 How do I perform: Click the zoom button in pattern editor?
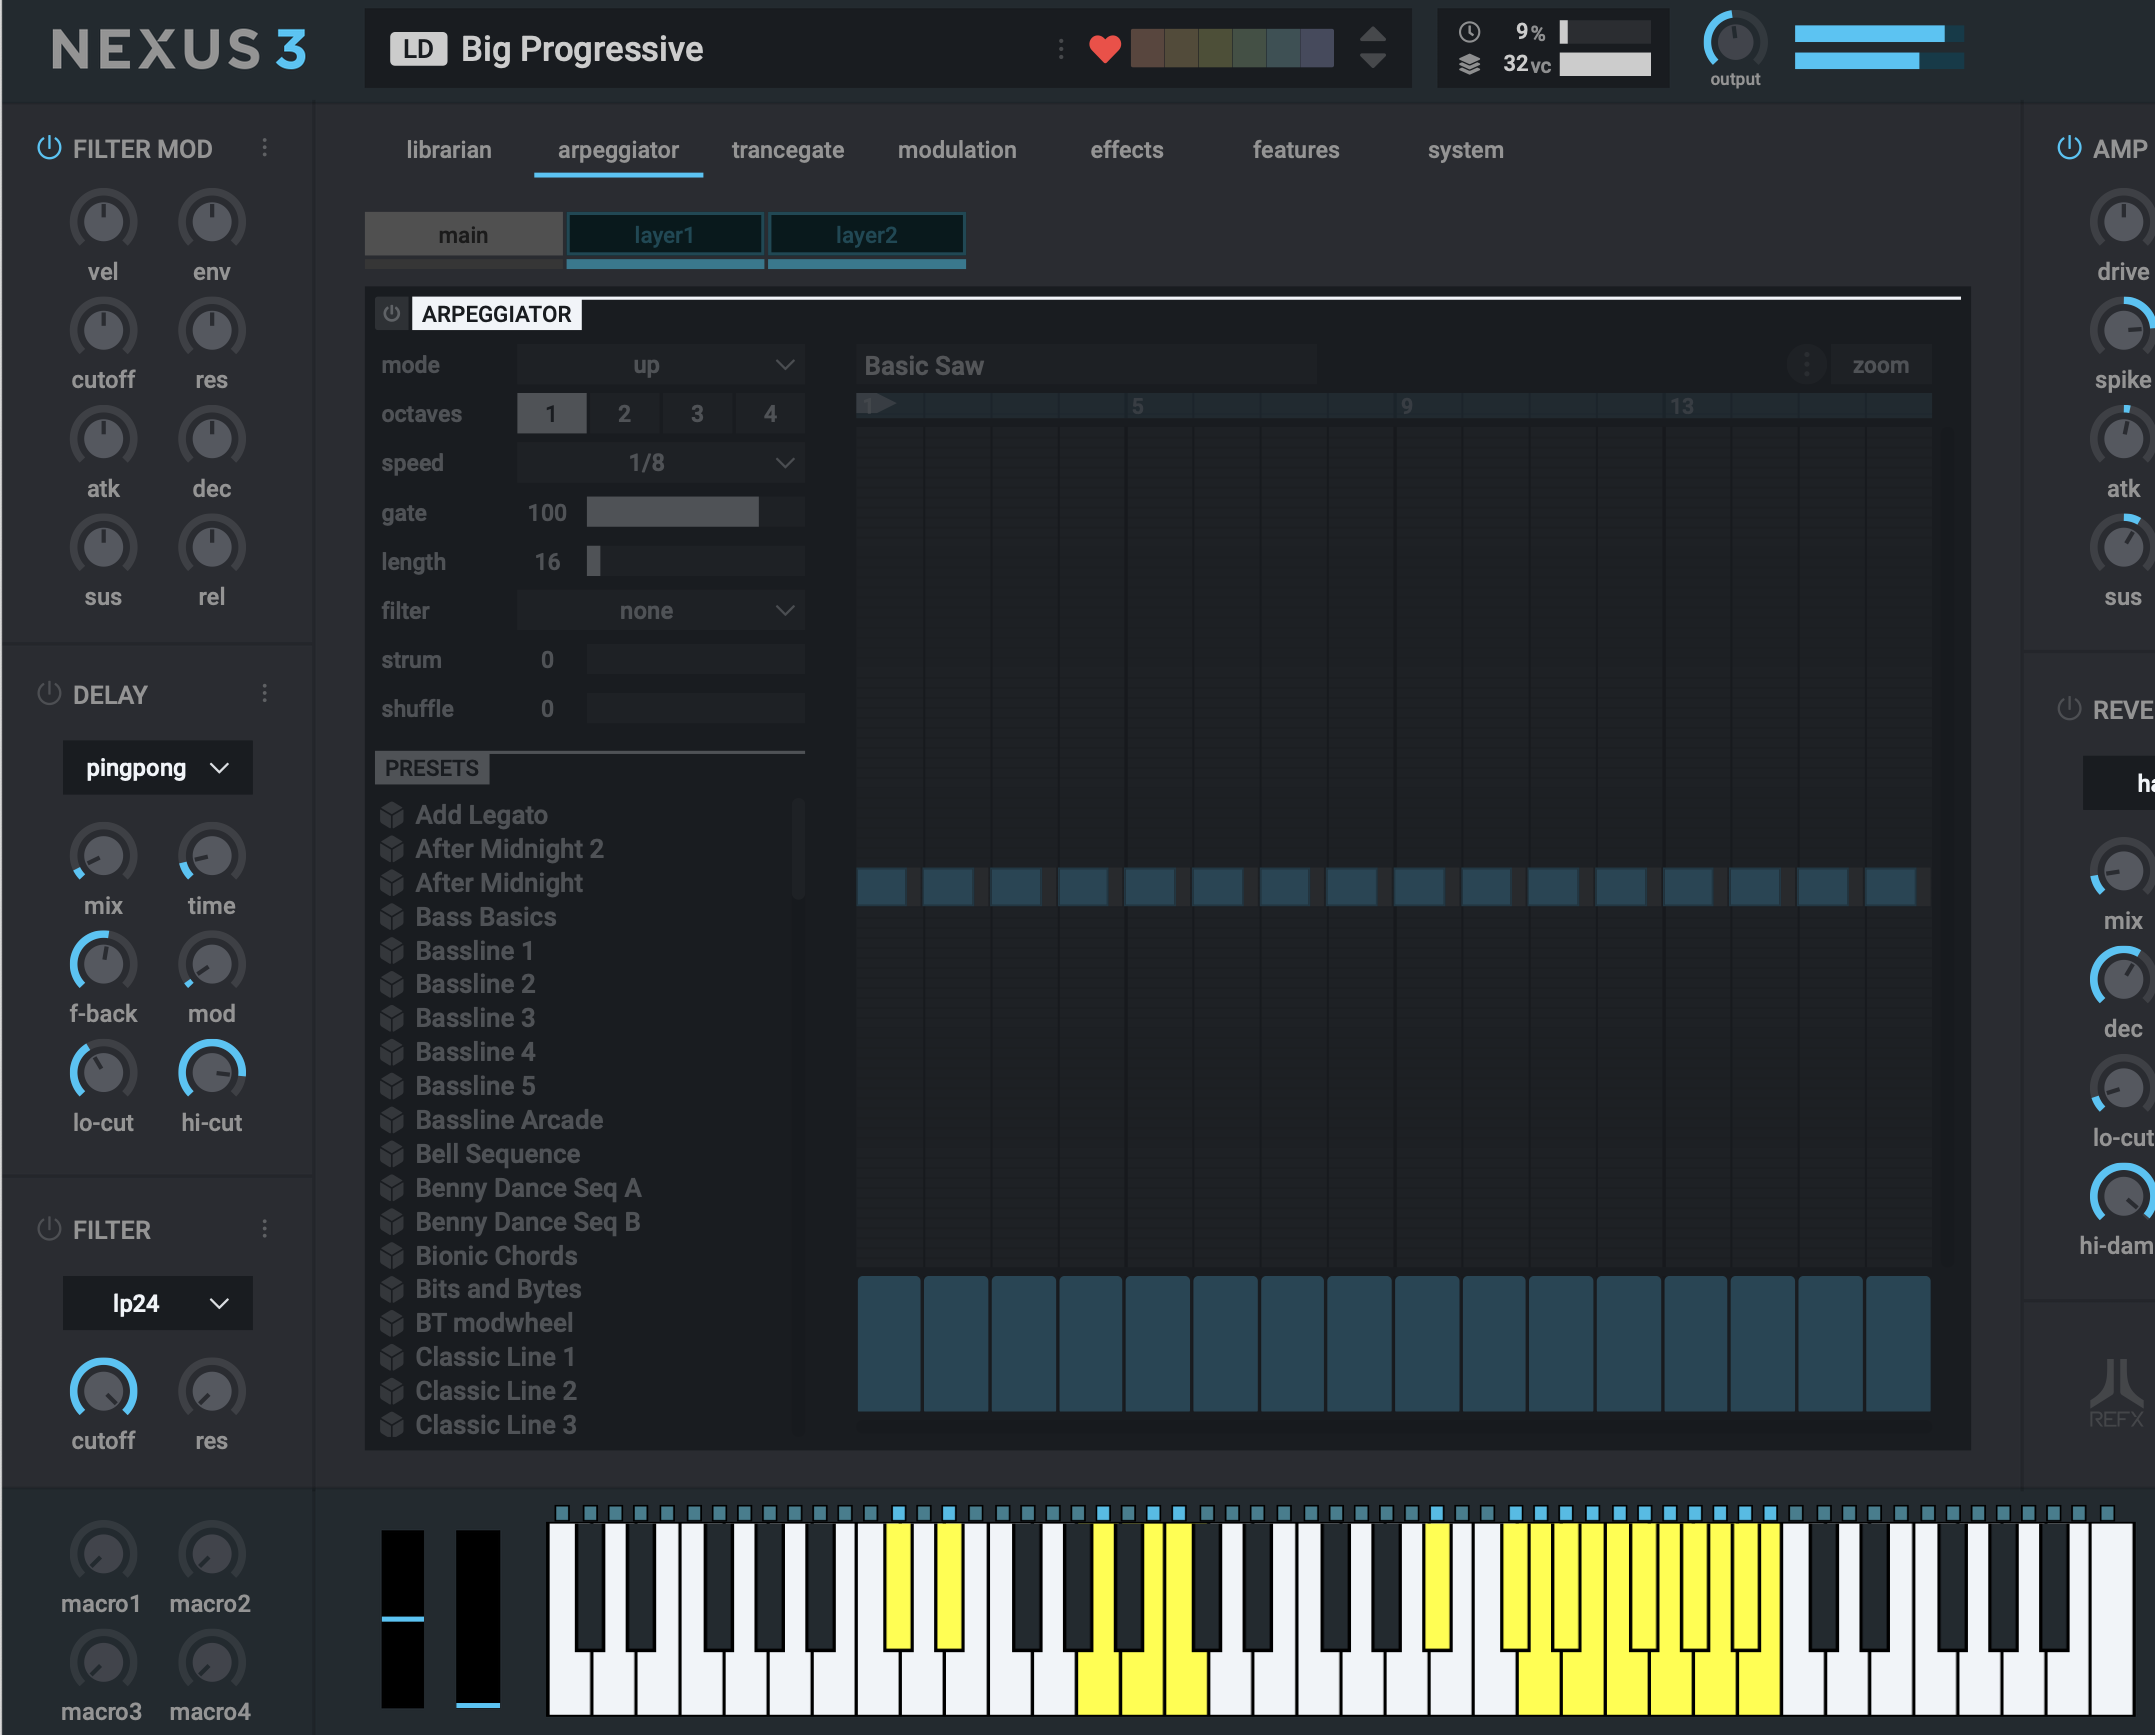point(1880,365)
